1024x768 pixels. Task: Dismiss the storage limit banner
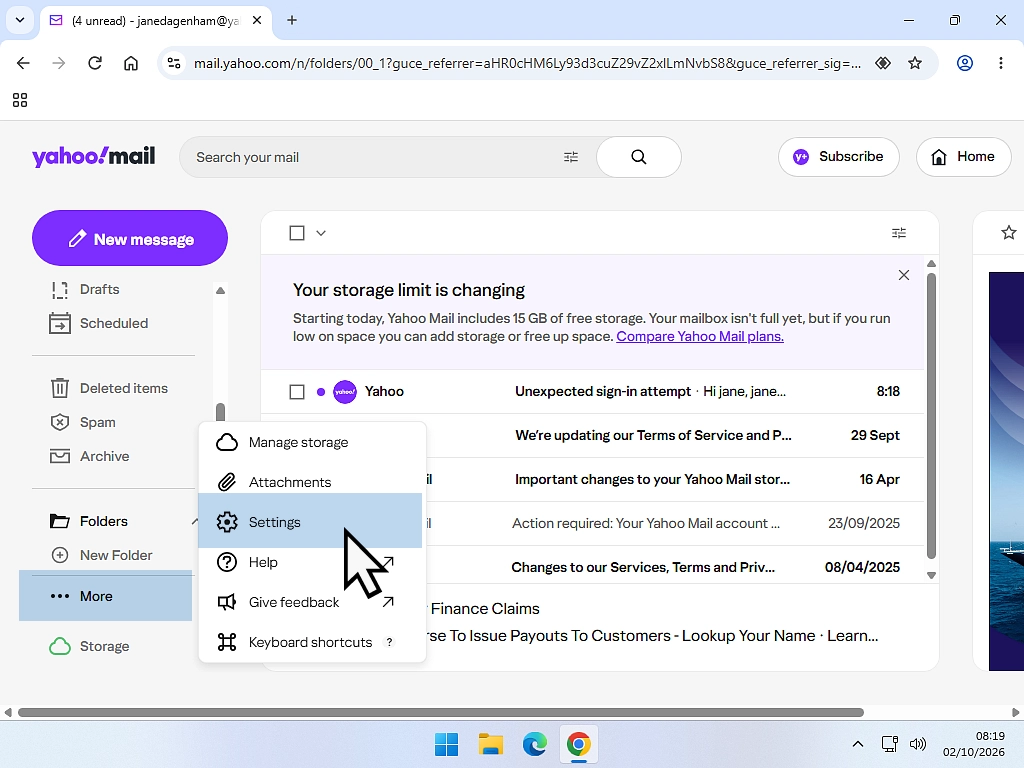903,275
